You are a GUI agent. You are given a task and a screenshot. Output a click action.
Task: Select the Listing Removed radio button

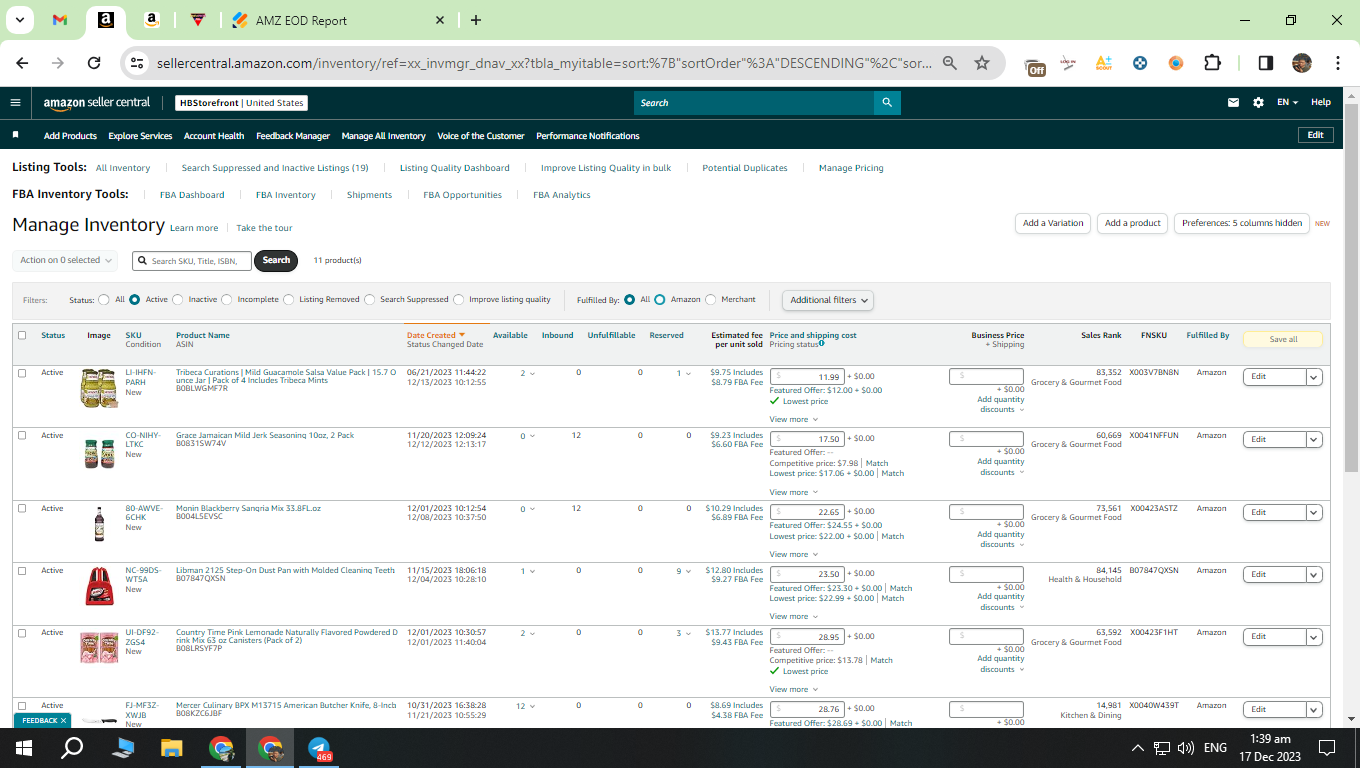[x=289, y=299]
